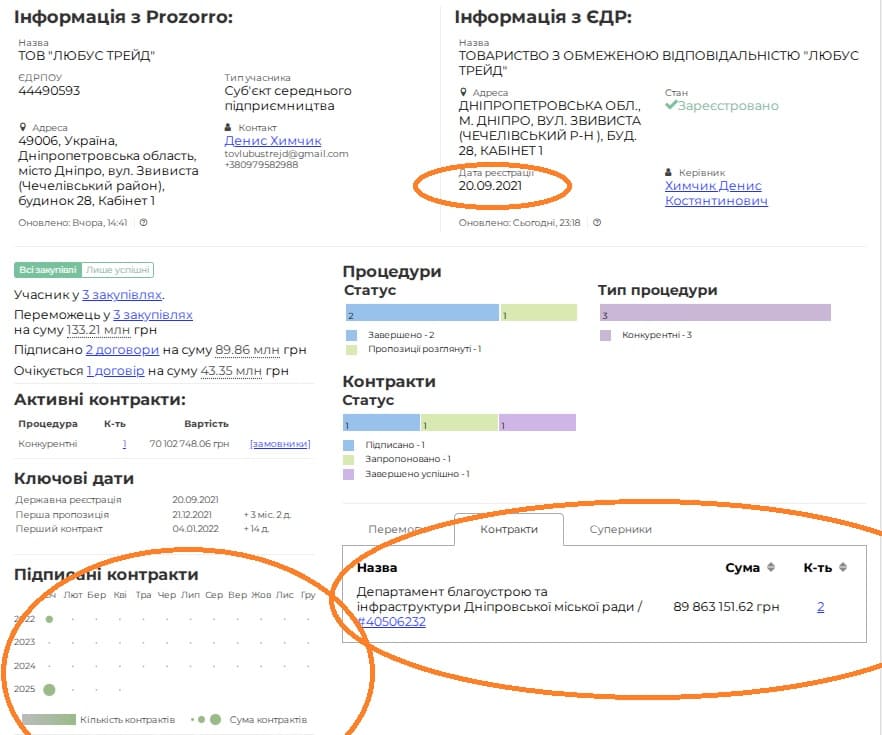Click the purple 'Конкурентні' procedure type bar
This screenshot has width=882, height=735.
click(x=714, y=313)
